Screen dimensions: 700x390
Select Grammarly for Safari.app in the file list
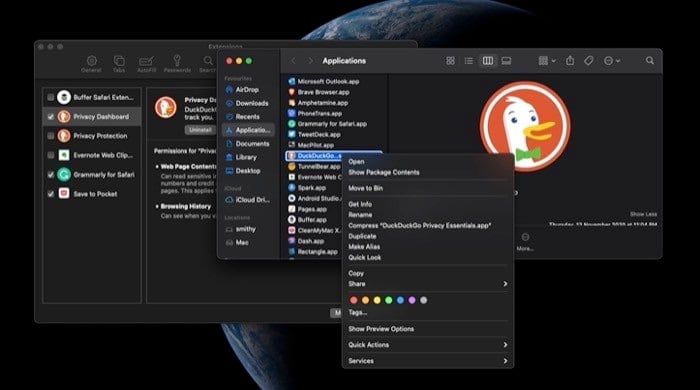334,124
